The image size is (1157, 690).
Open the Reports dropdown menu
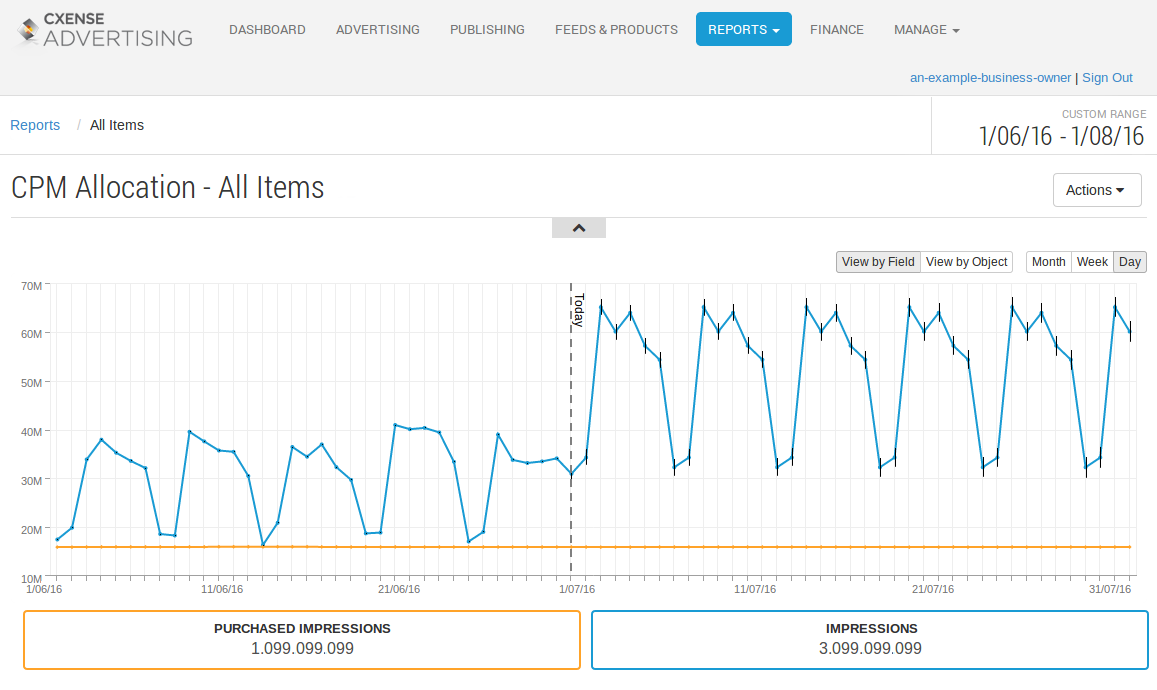click(x=743, y=30)
